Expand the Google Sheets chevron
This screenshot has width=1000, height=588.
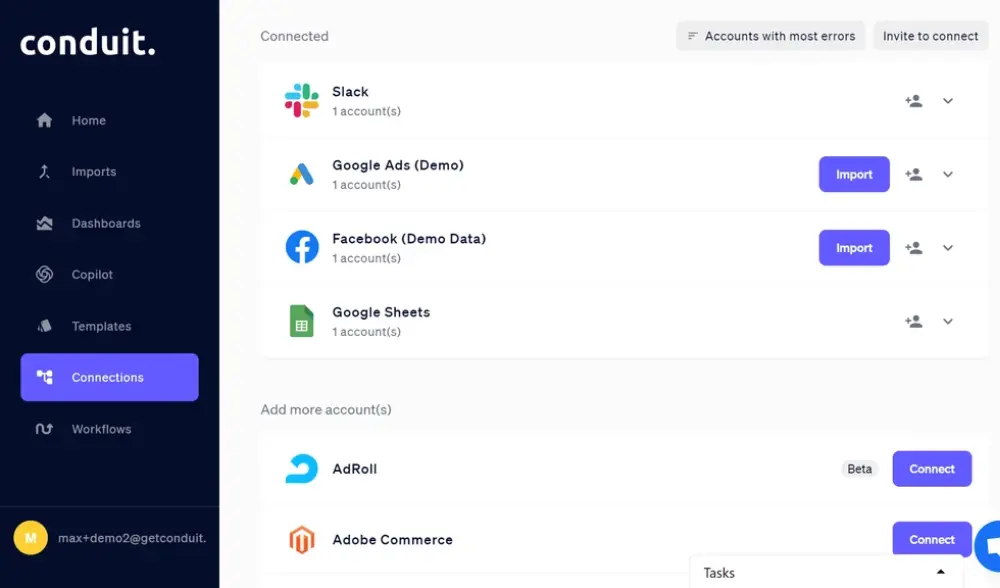(948, 321)
